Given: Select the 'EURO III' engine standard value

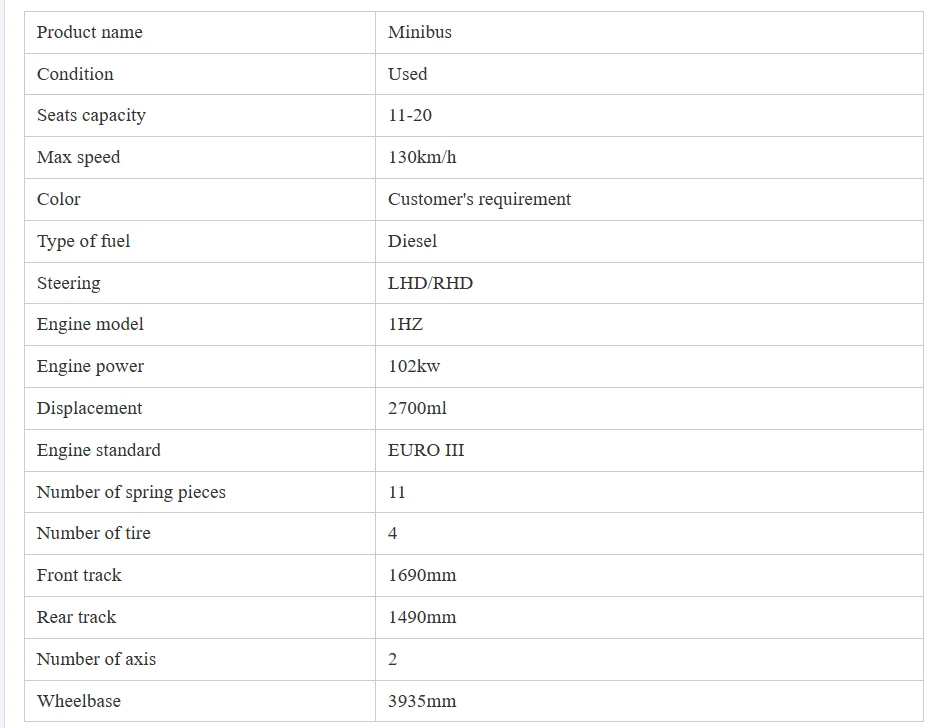Looking at the screenshot, I should click(426, 450).
